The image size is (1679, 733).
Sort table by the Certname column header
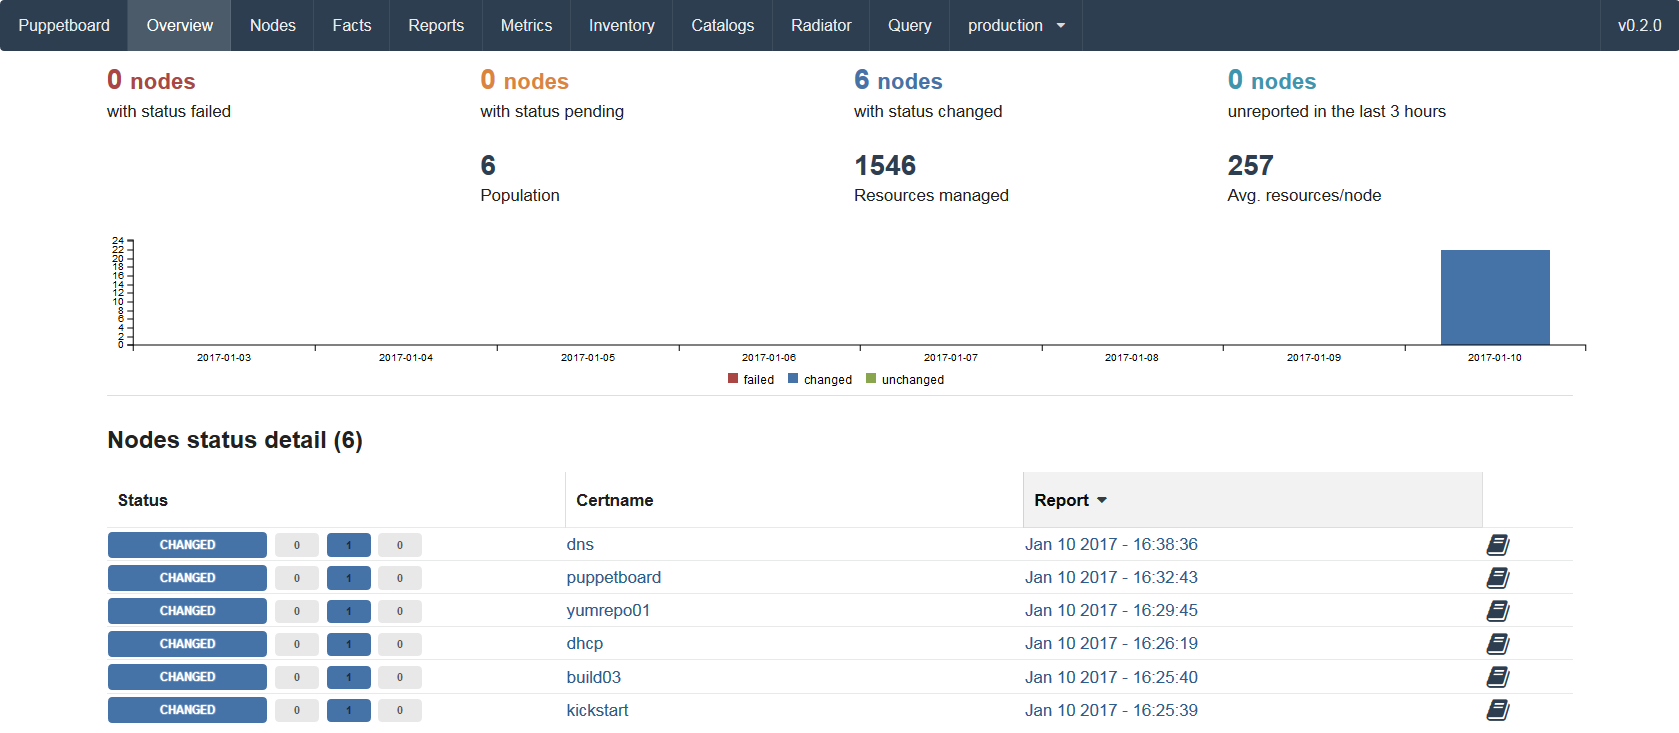(x=614, y=500)
